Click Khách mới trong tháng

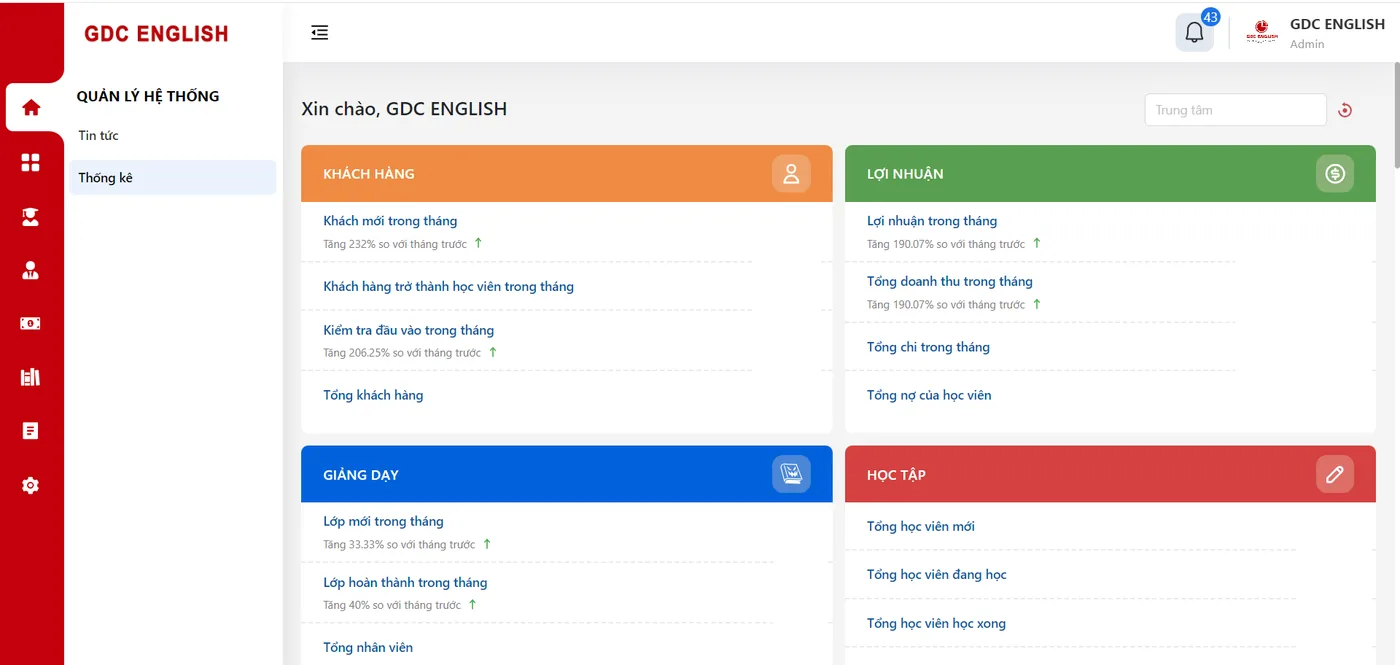coord(390,221)
